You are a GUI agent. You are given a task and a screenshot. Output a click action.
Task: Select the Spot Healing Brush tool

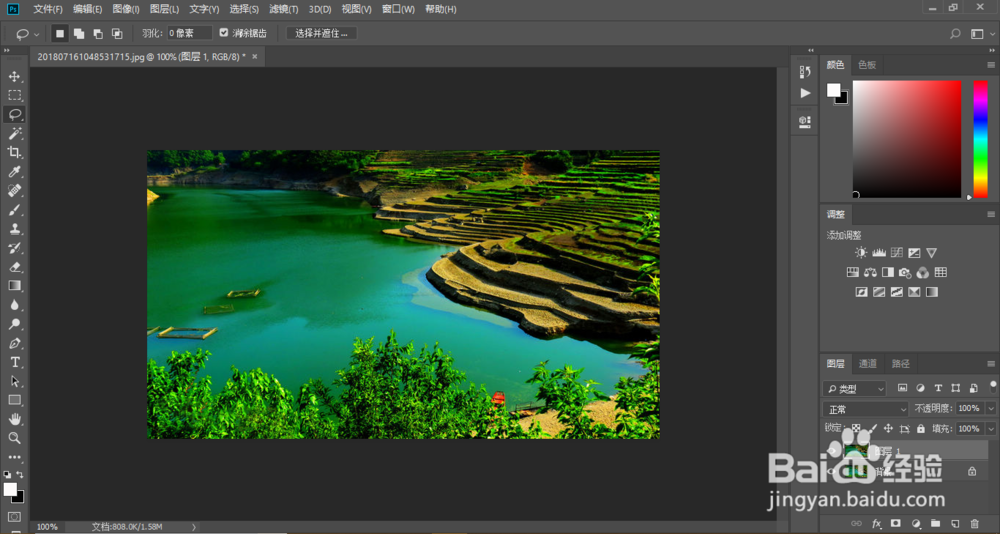pyautogui.click(x=14, y=190)
